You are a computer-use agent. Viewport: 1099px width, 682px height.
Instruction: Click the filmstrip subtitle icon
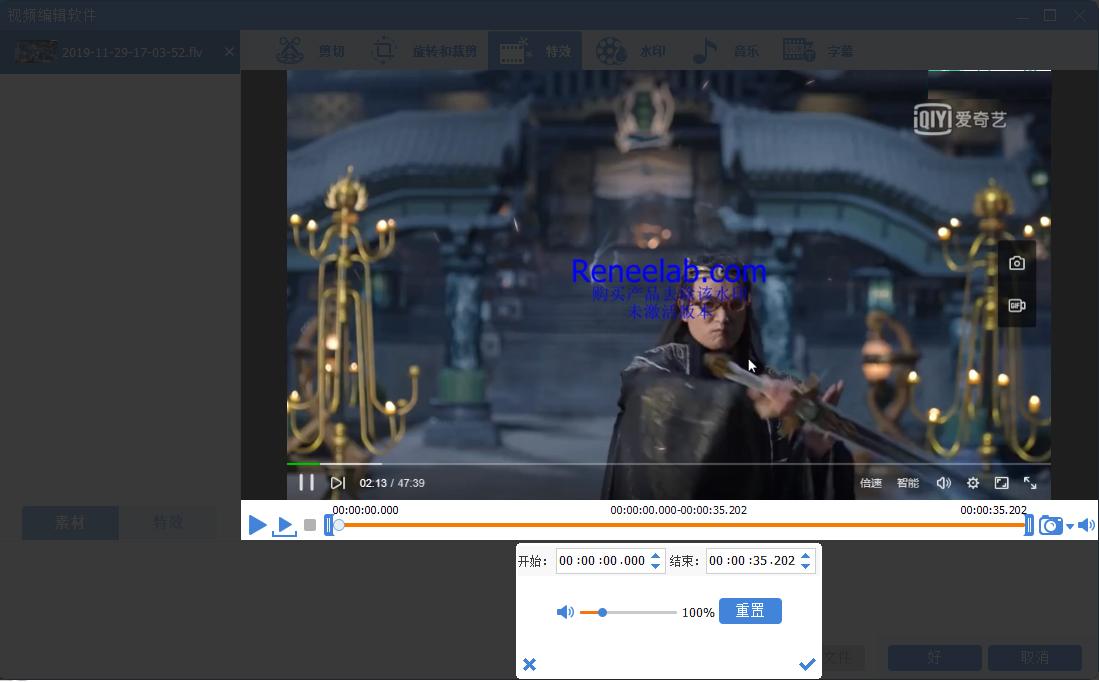pos(798,50)
